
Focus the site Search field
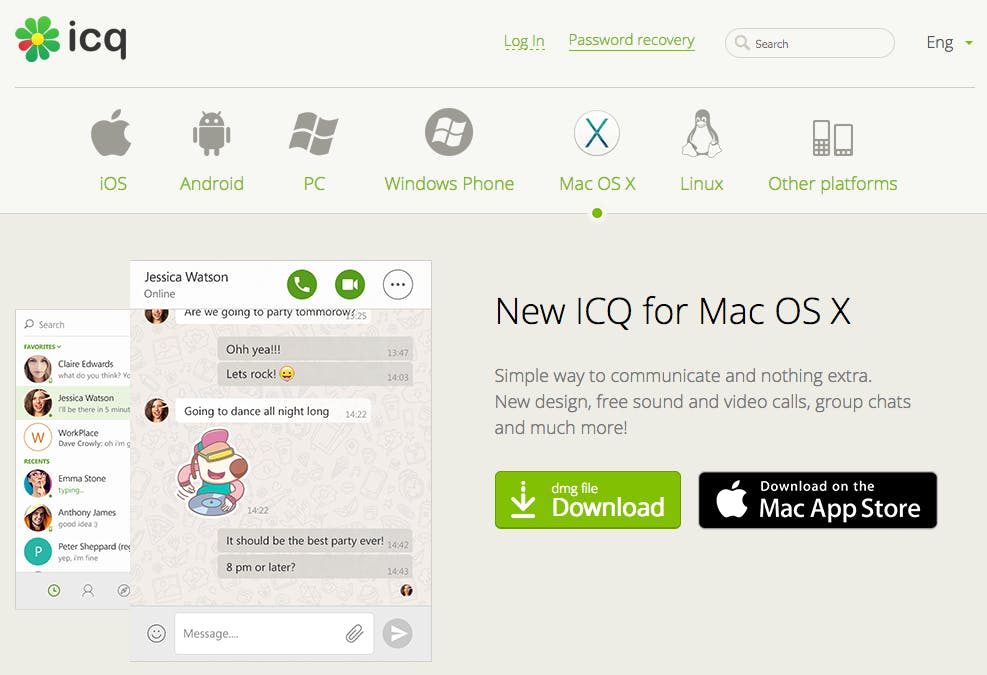pyautogui.click(x=809, y=43)
